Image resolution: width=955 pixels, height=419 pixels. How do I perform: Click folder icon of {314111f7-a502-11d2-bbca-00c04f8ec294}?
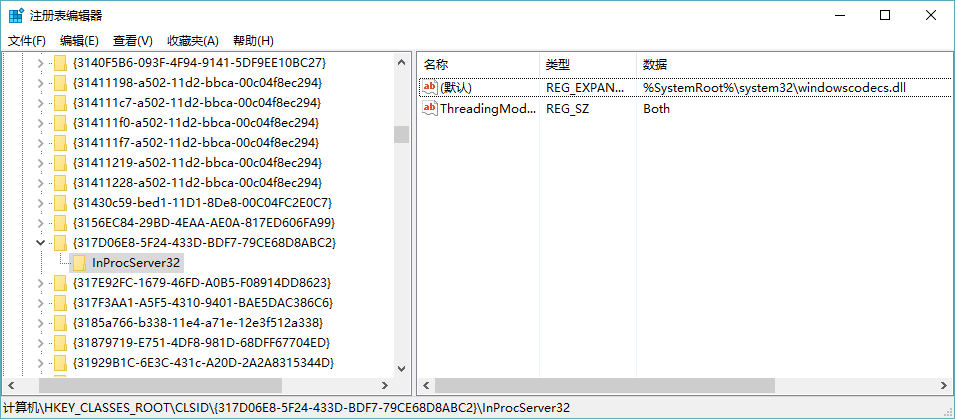pos(60,143)
